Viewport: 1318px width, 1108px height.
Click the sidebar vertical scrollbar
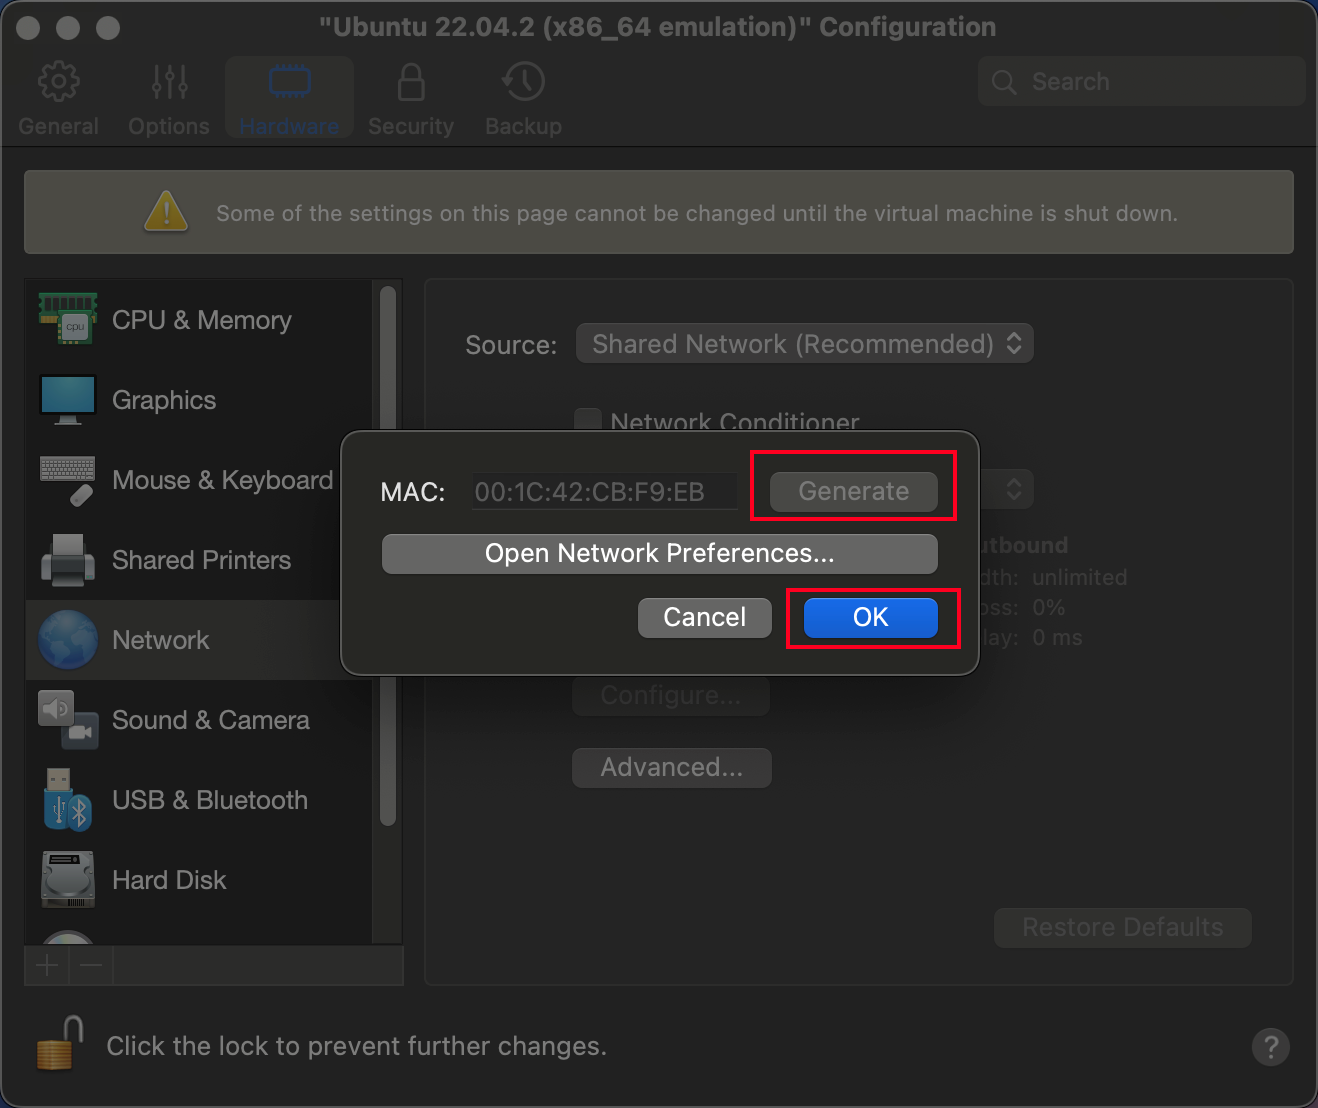click(x=388, y=556)
